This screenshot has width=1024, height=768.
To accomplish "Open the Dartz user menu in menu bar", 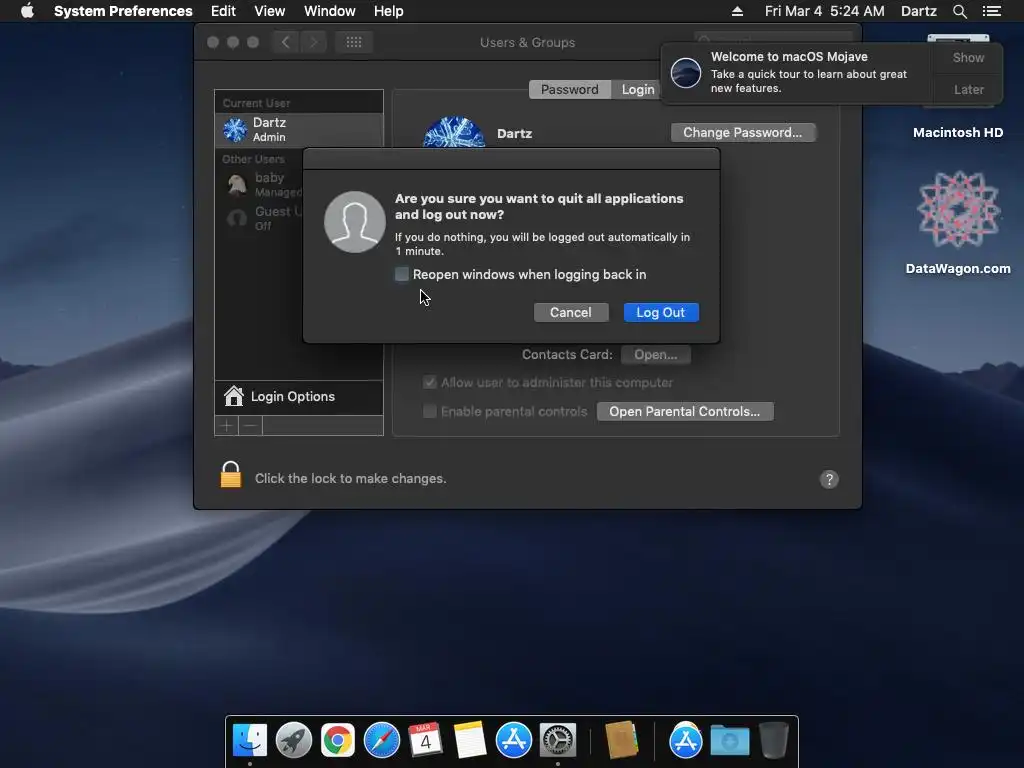I will pos(918,11).
